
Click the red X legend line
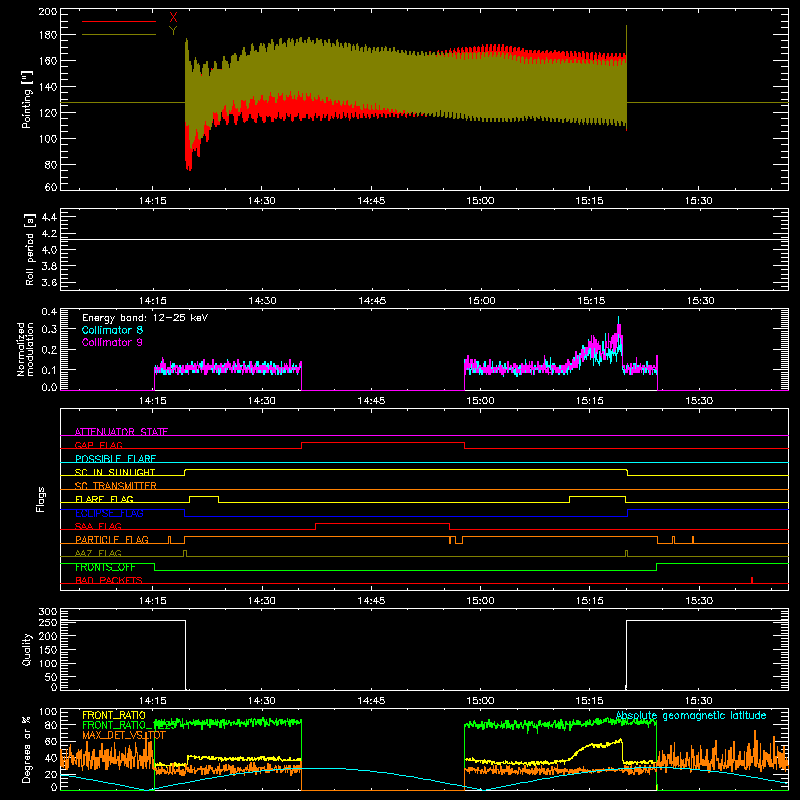pos(119,21)
